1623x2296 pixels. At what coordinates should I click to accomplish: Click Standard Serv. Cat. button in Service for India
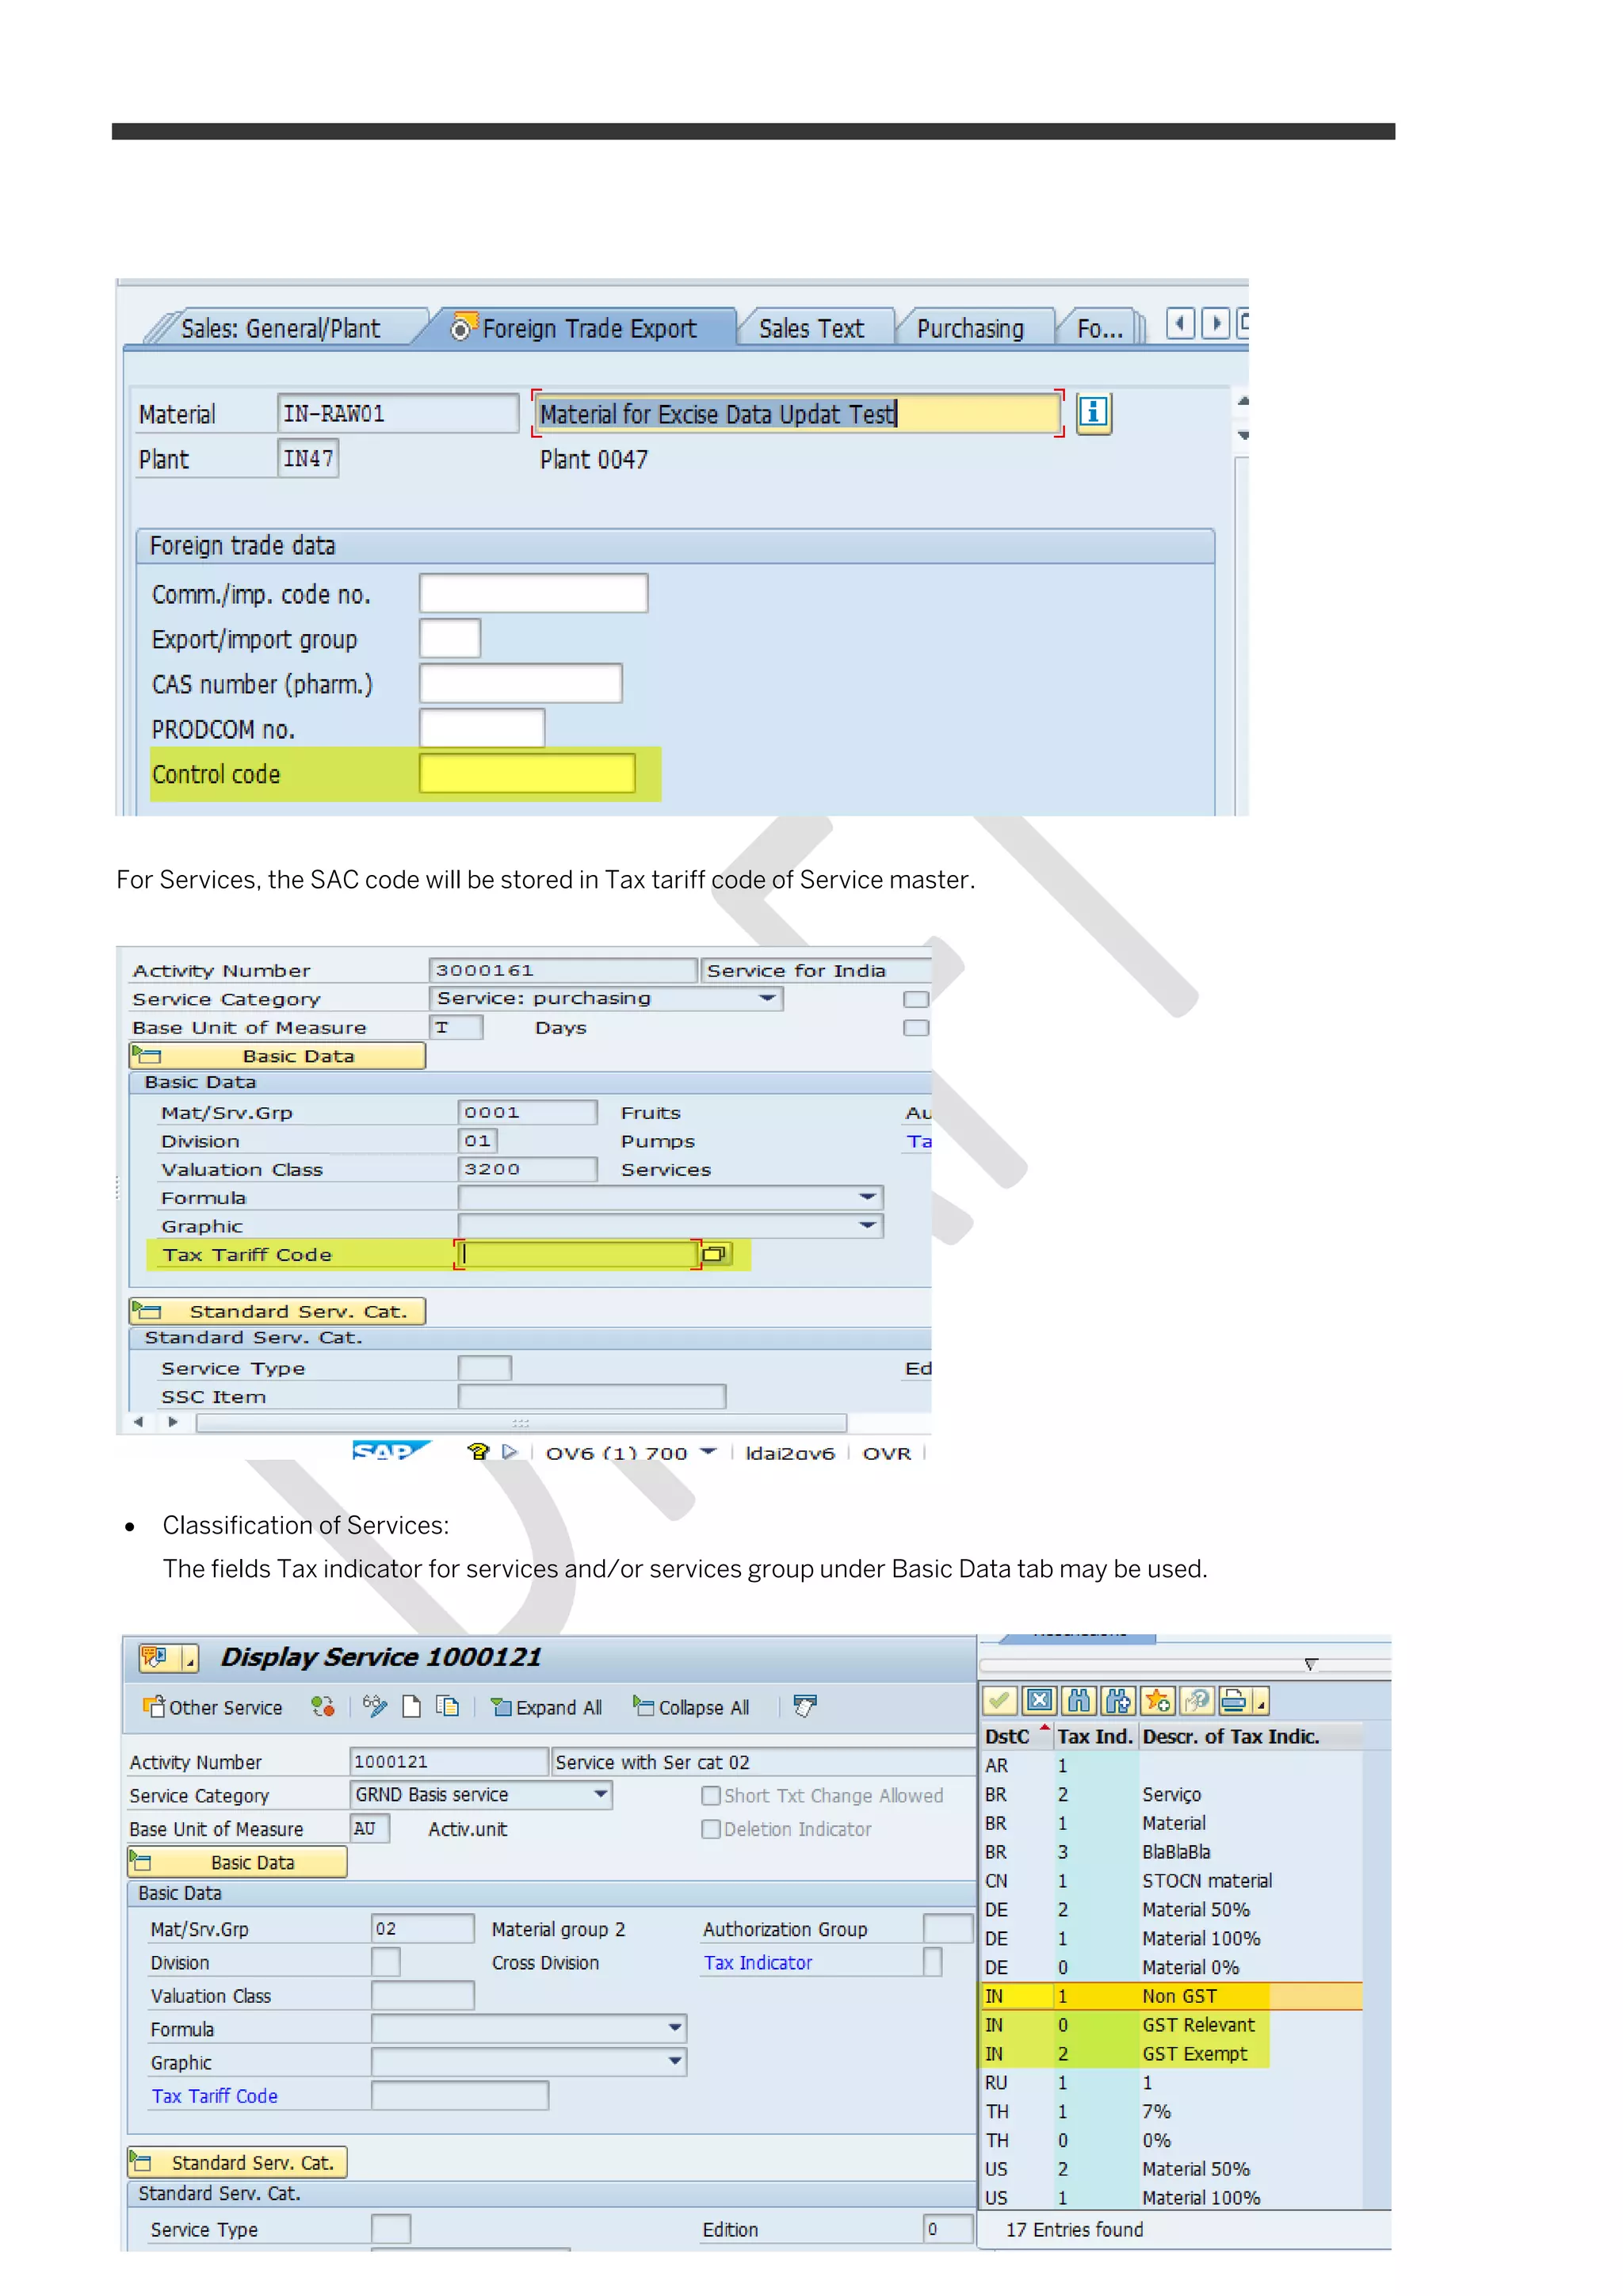pos(278,1311)
